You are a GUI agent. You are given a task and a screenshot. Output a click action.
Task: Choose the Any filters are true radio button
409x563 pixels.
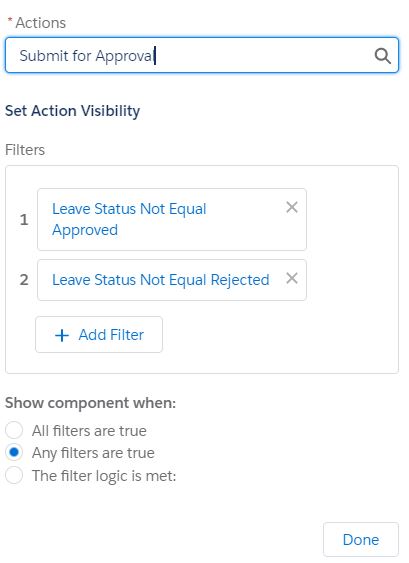coord(14,452)
